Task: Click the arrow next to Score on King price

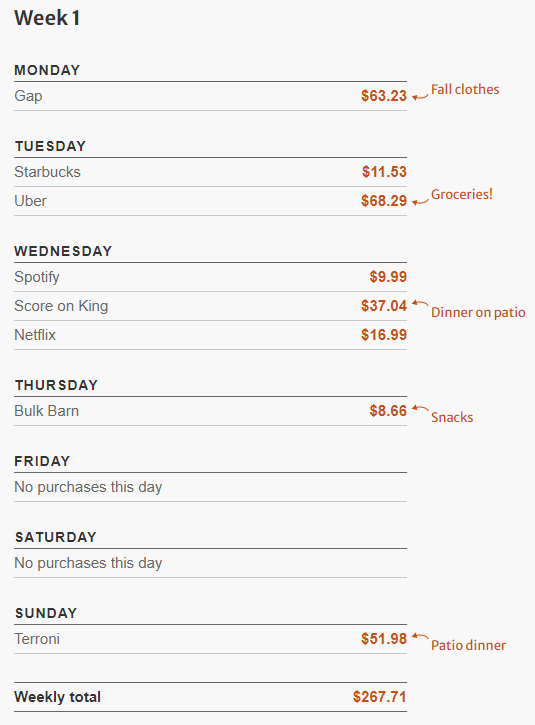Action: 420,303
